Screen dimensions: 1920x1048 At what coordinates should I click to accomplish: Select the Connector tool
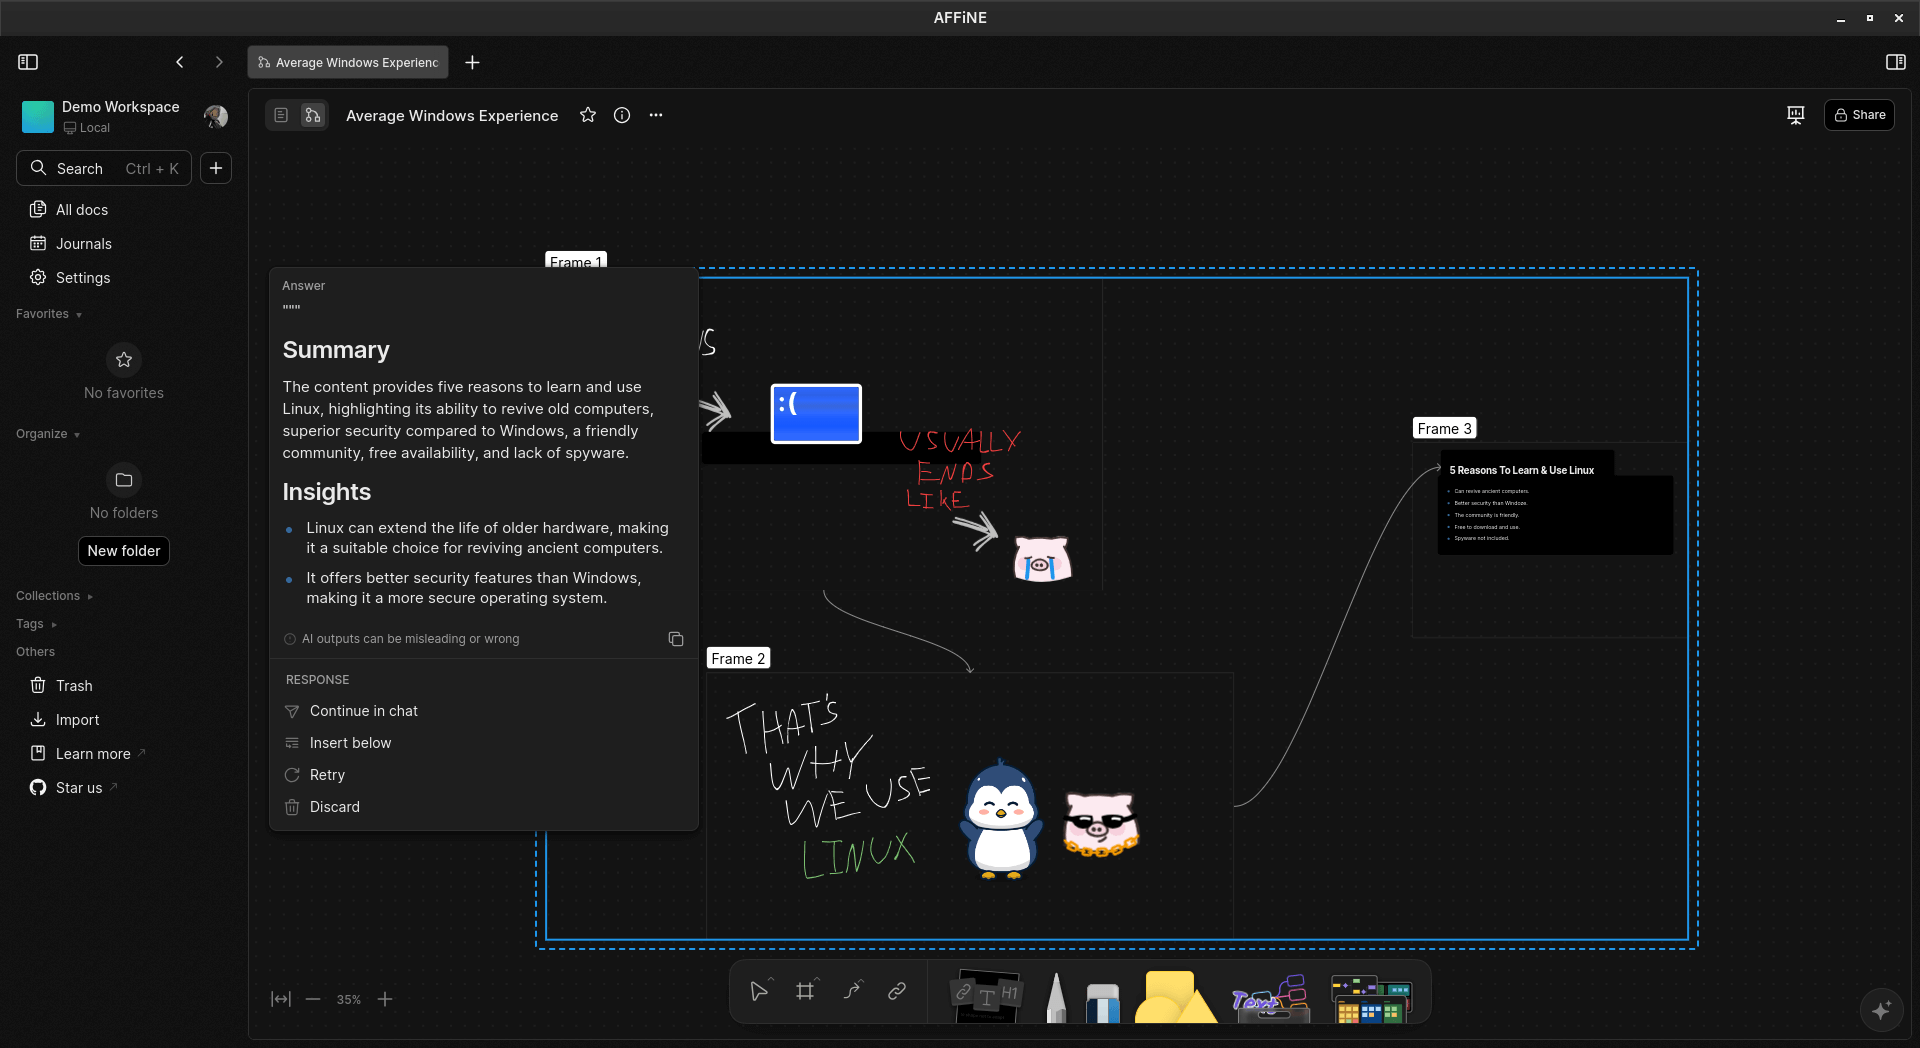tap(853, 991)
